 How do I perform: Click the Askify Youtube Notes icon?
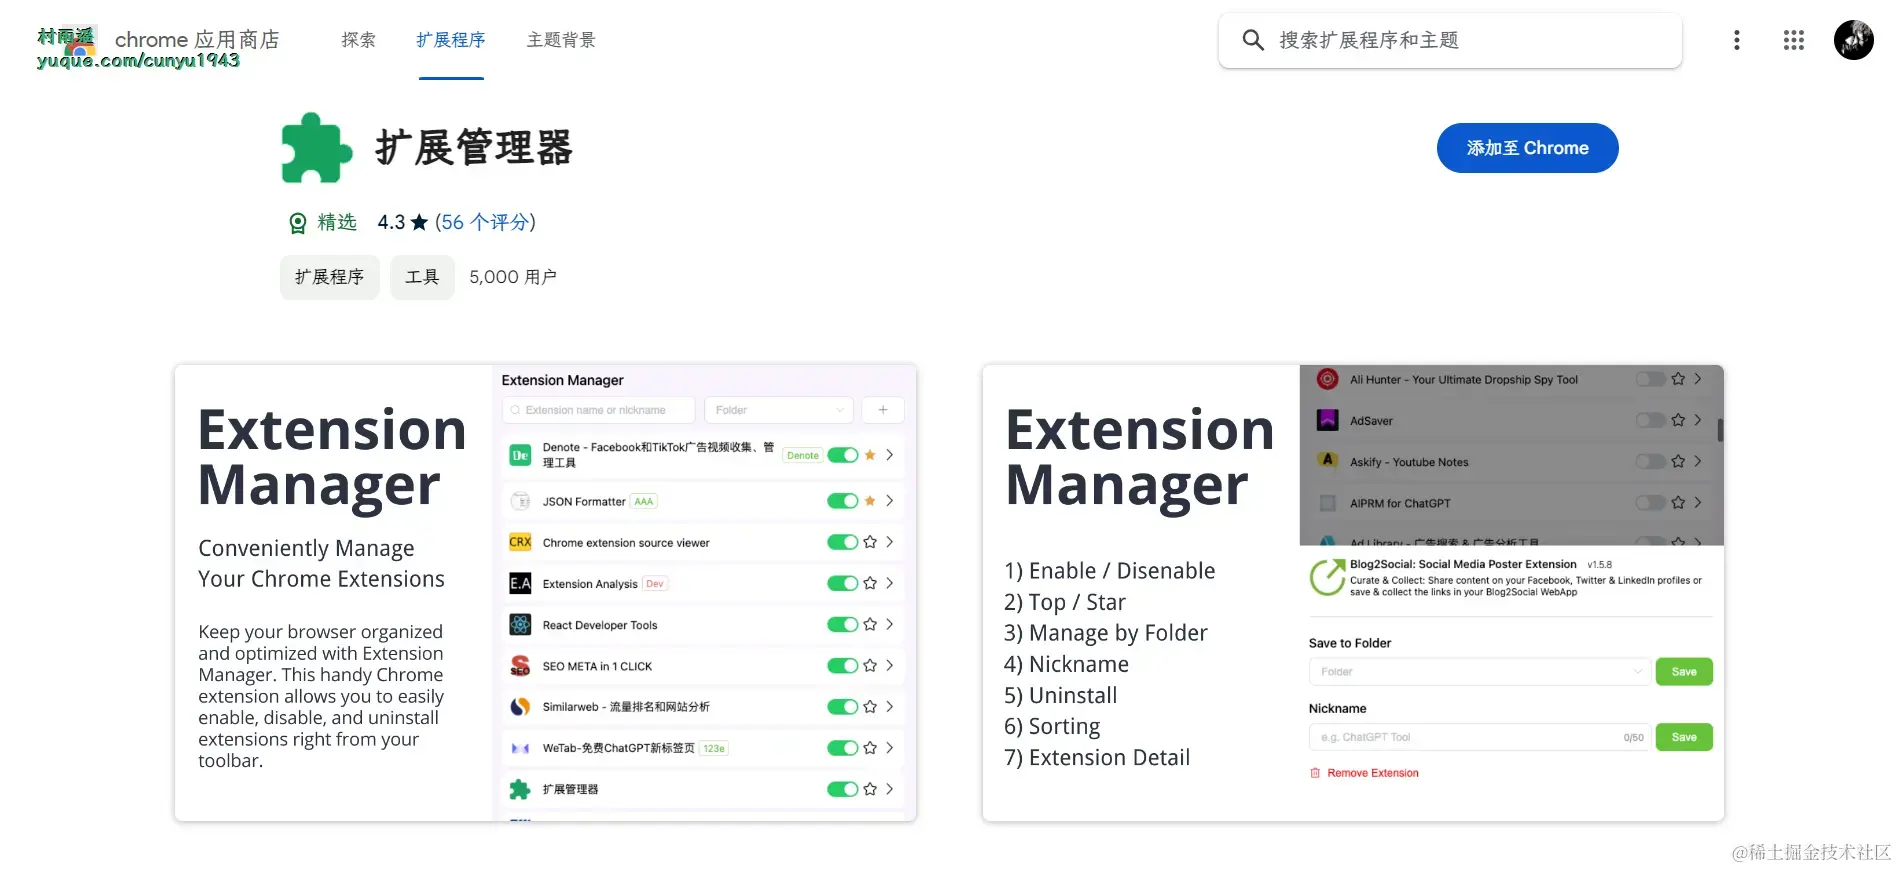(1327, 461)
